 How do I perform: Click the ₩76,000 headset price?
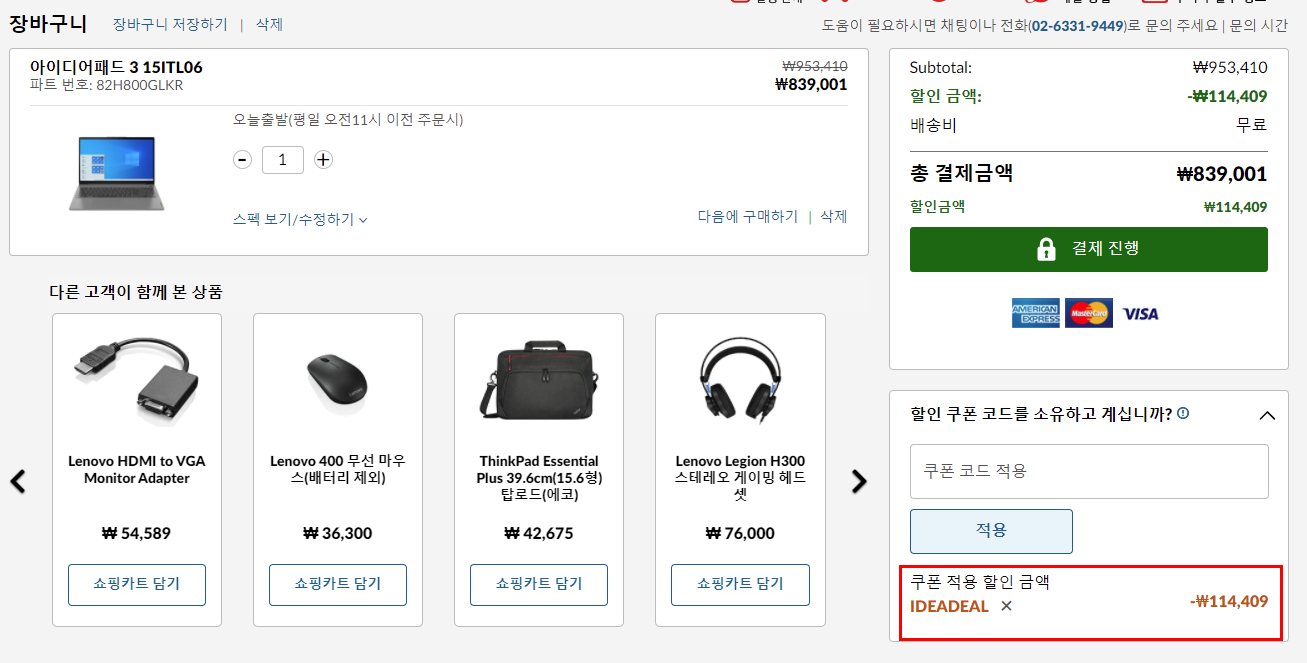pos(740,533)
